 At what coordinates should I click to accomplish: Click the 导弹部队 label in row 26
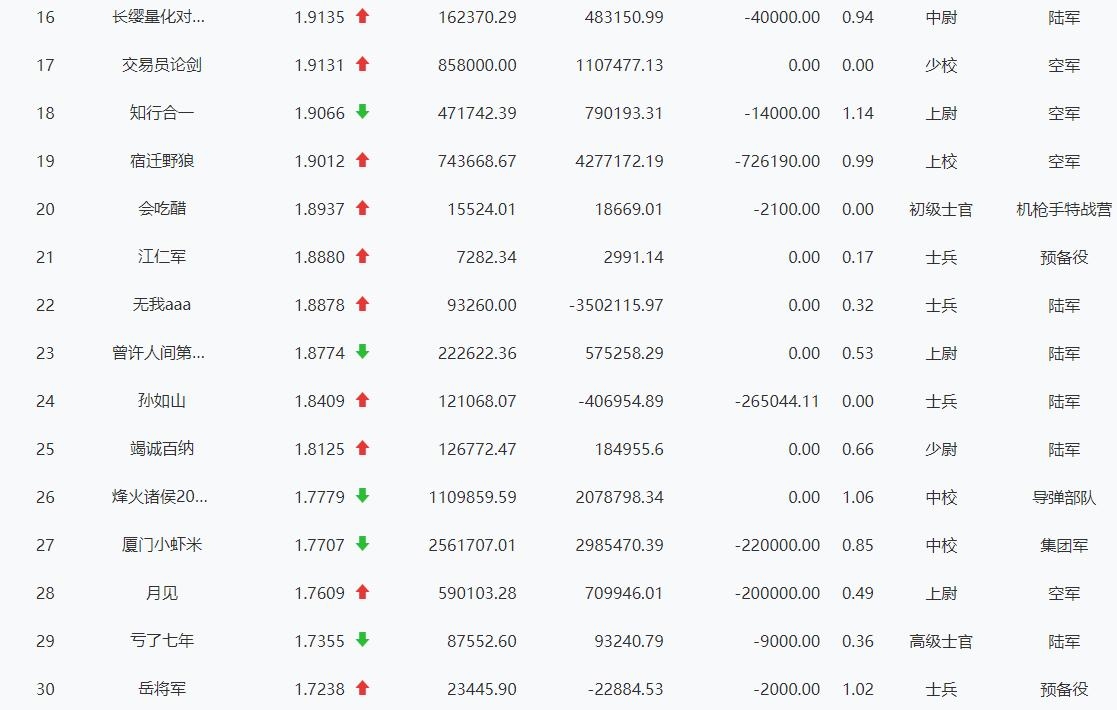pyautogui.click(x=1064, y=497)
